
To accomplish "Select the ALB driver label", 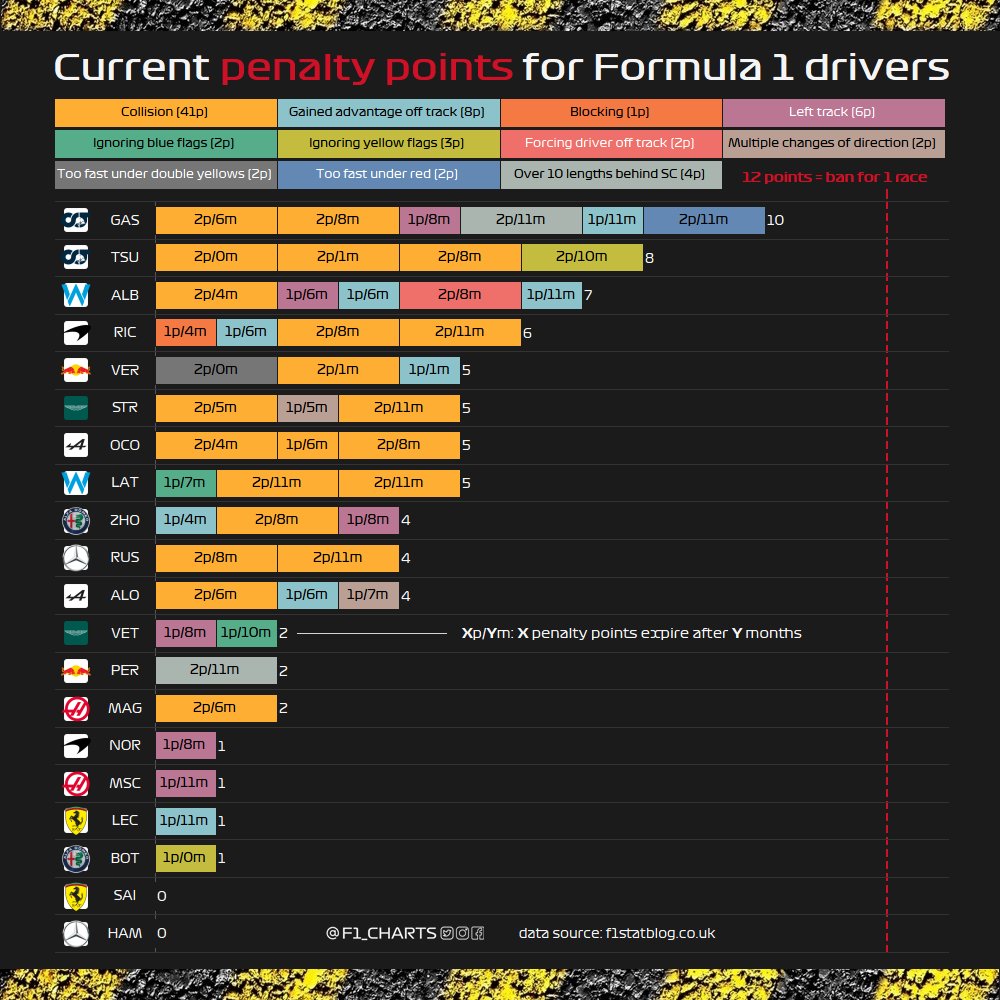I will coord(125,294).
